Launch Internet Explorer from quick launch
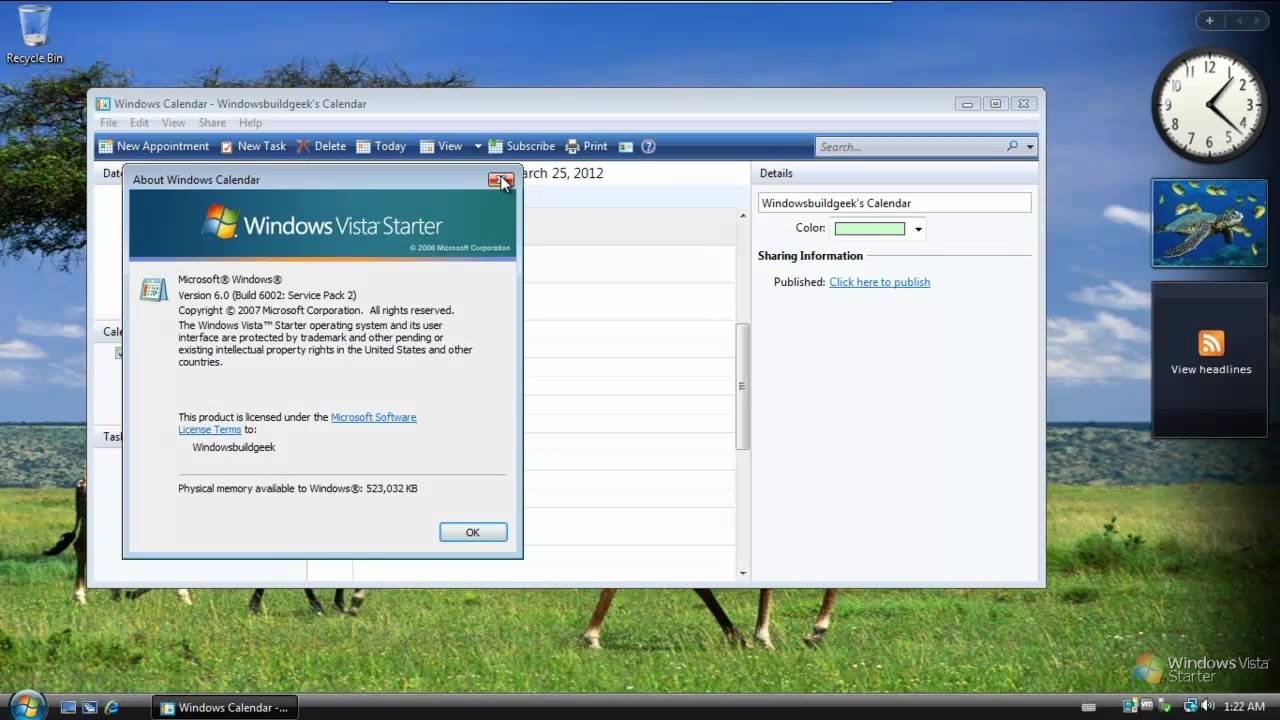Image resolution: width=1280 pixels, height=720 pixels. (112, 707)
